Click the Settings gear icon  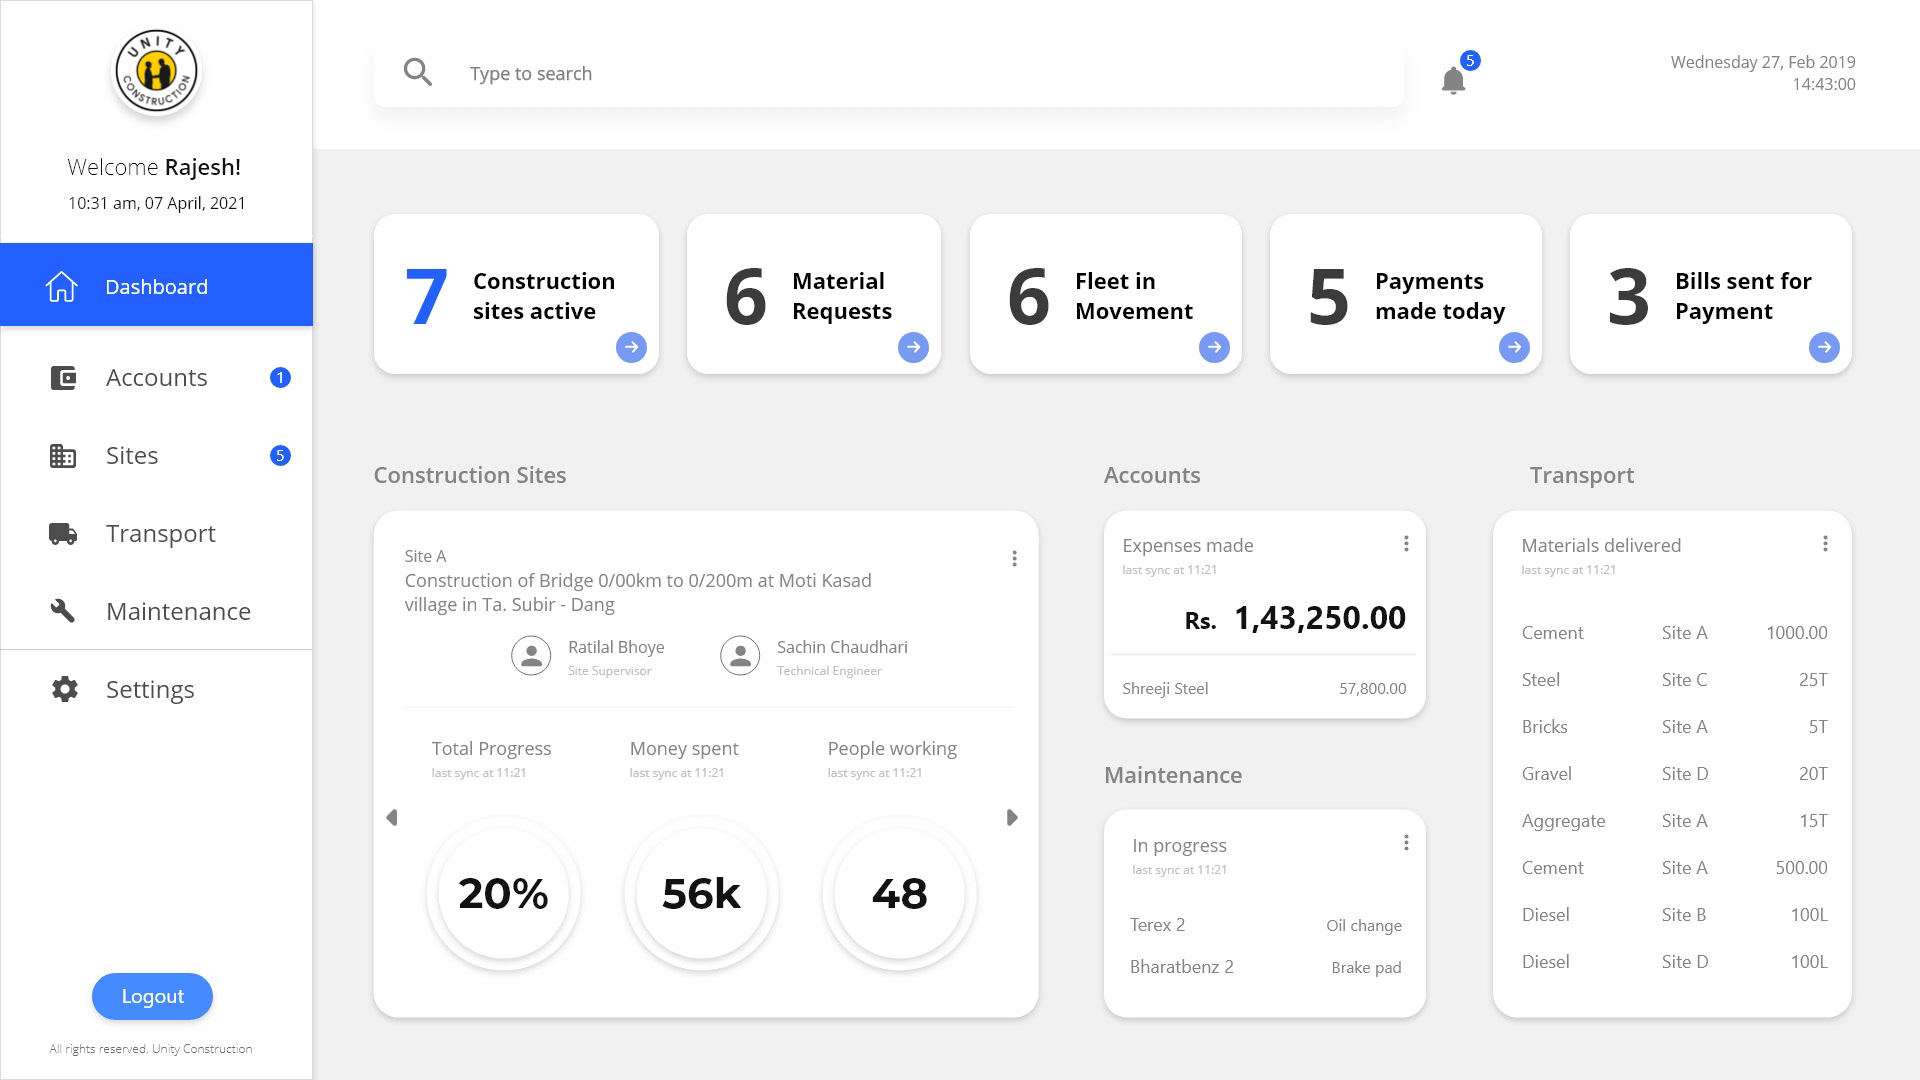tap(64, 689)
